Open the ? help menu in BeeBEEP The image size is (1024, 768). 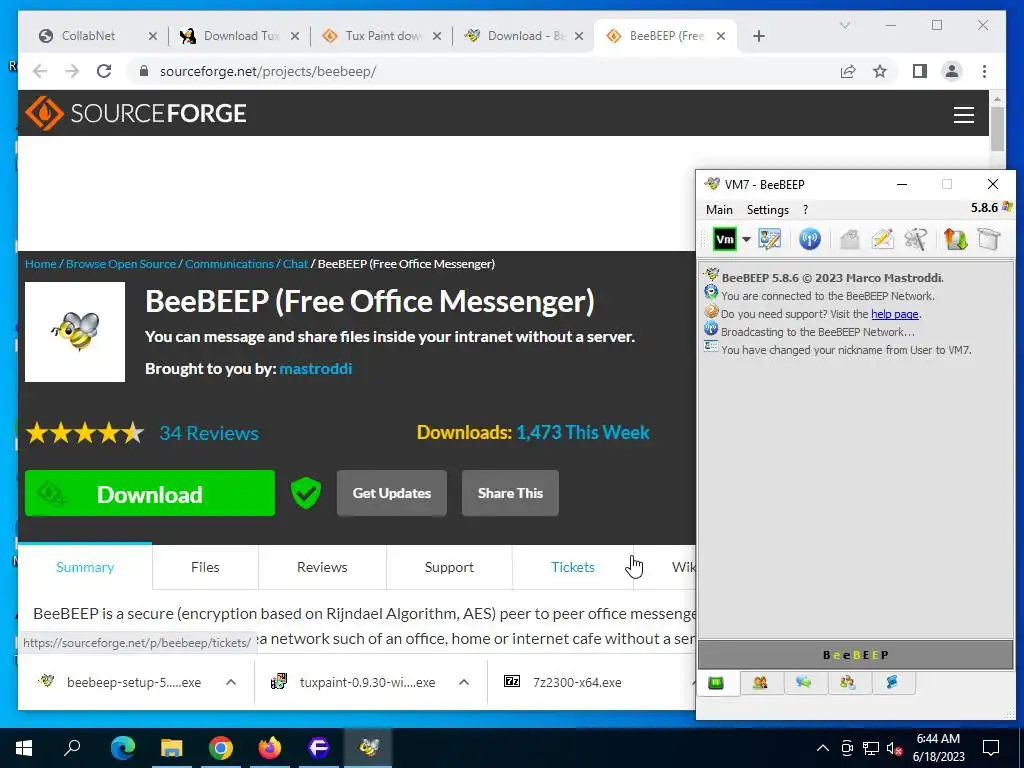point(805,210)
